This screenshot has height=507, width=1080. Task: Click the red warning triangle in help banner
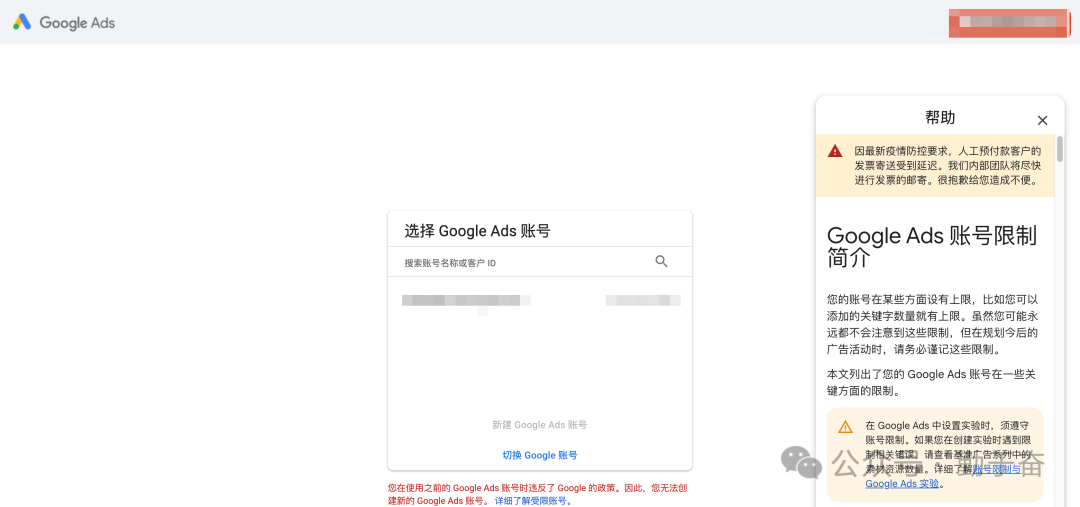click(x=835, y=151)
